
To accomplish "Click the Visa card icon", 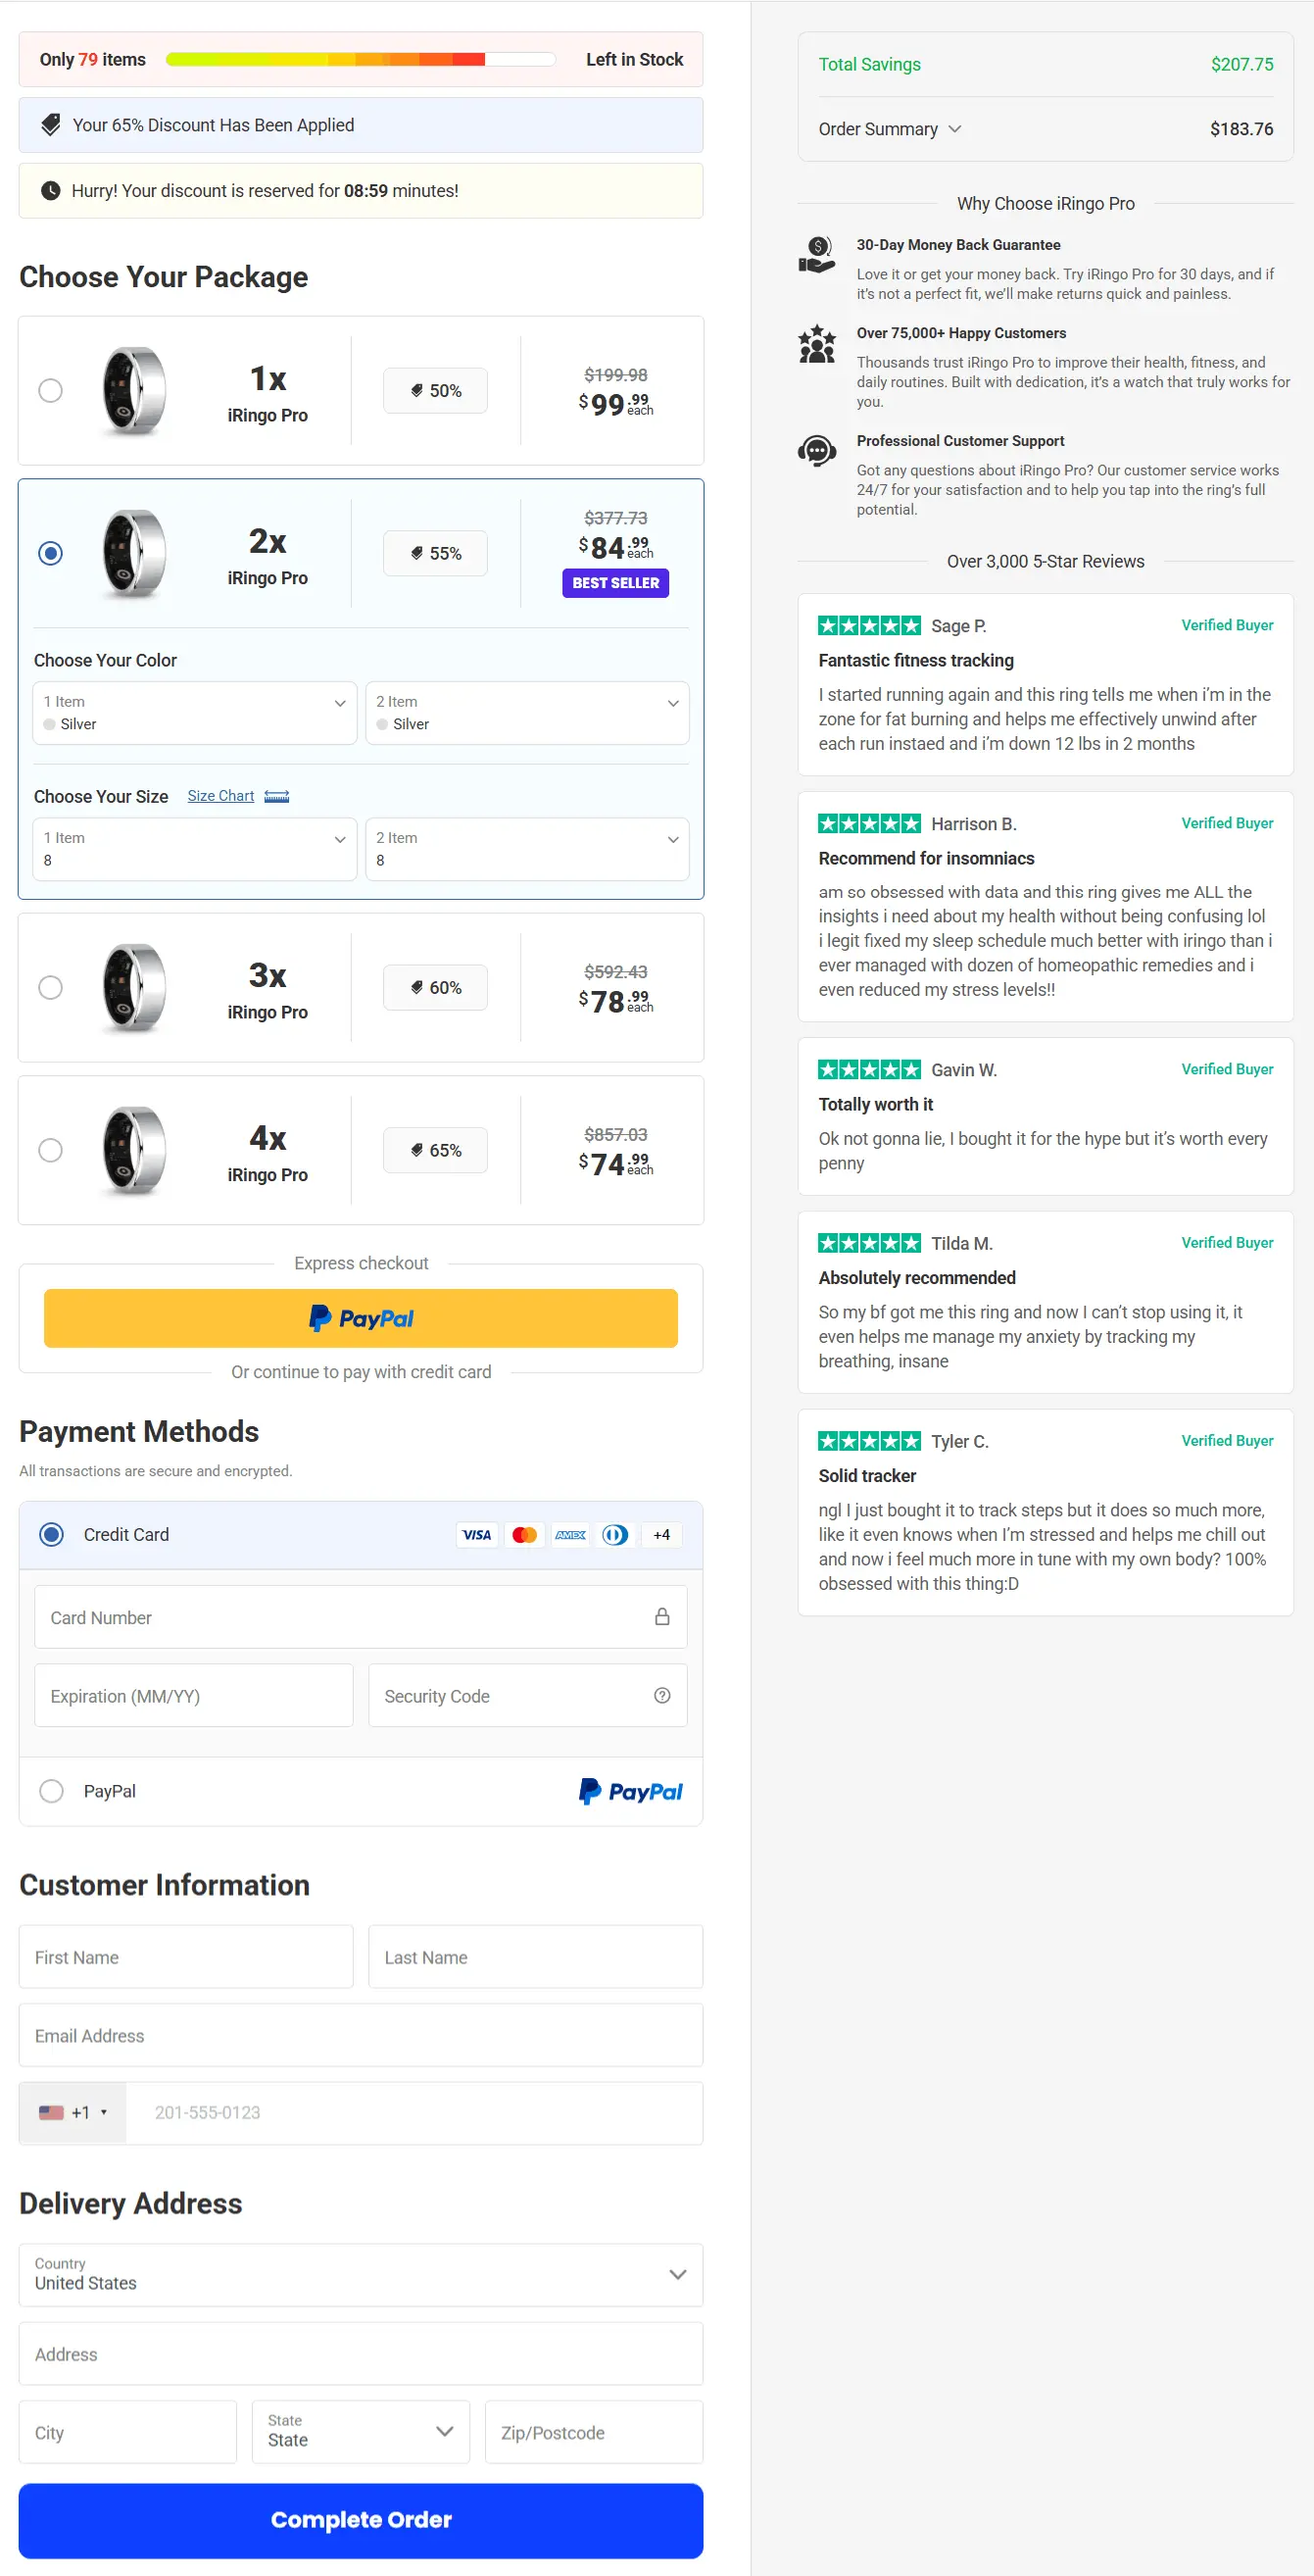I will click(x=477, y=1534).
